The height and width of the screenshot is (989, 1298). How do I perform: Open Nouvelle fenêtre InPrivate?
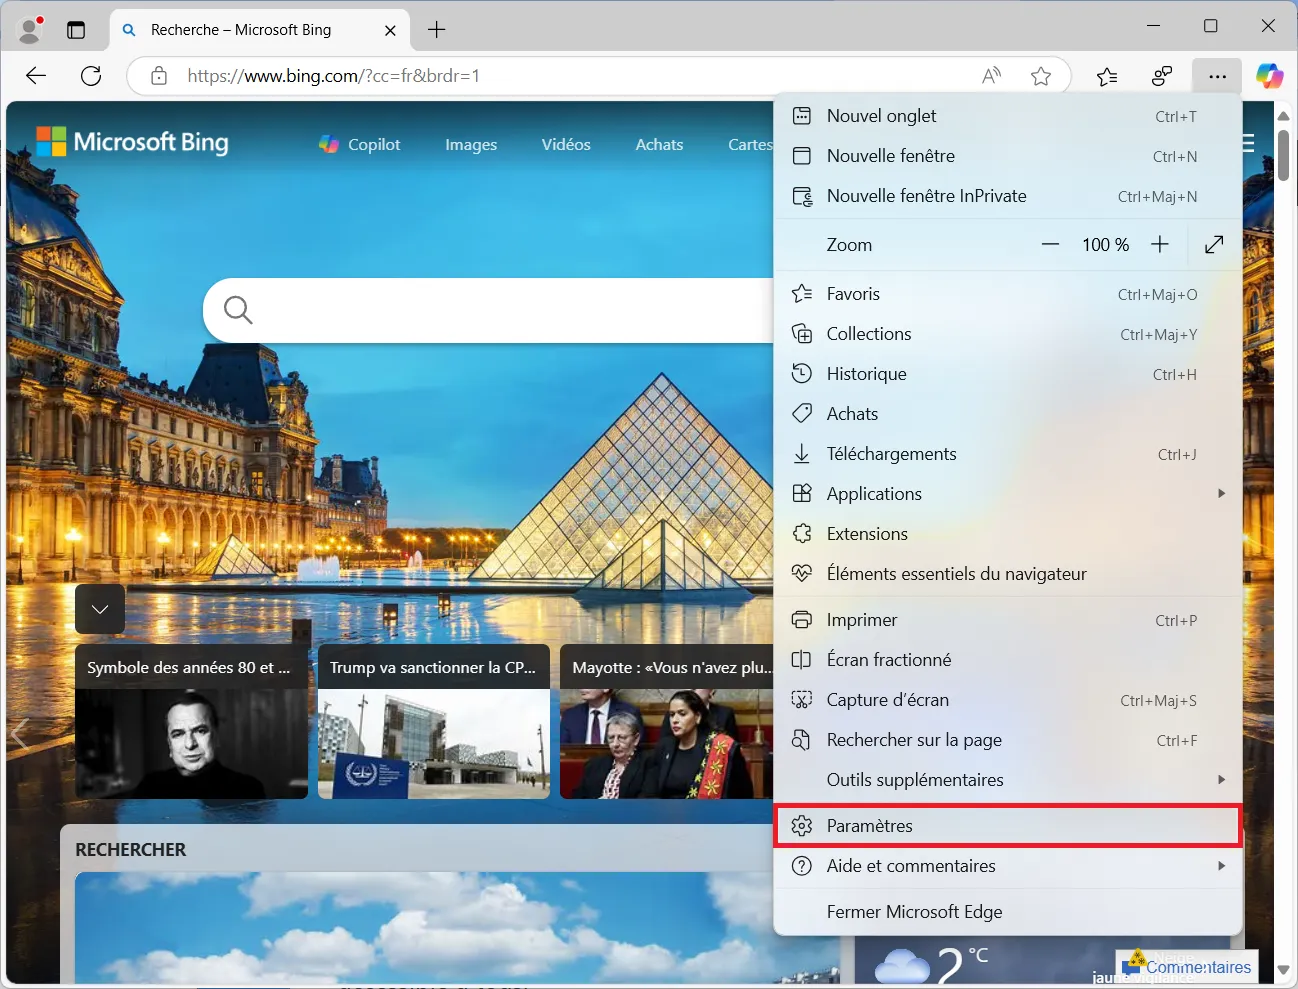[1008, 196]
